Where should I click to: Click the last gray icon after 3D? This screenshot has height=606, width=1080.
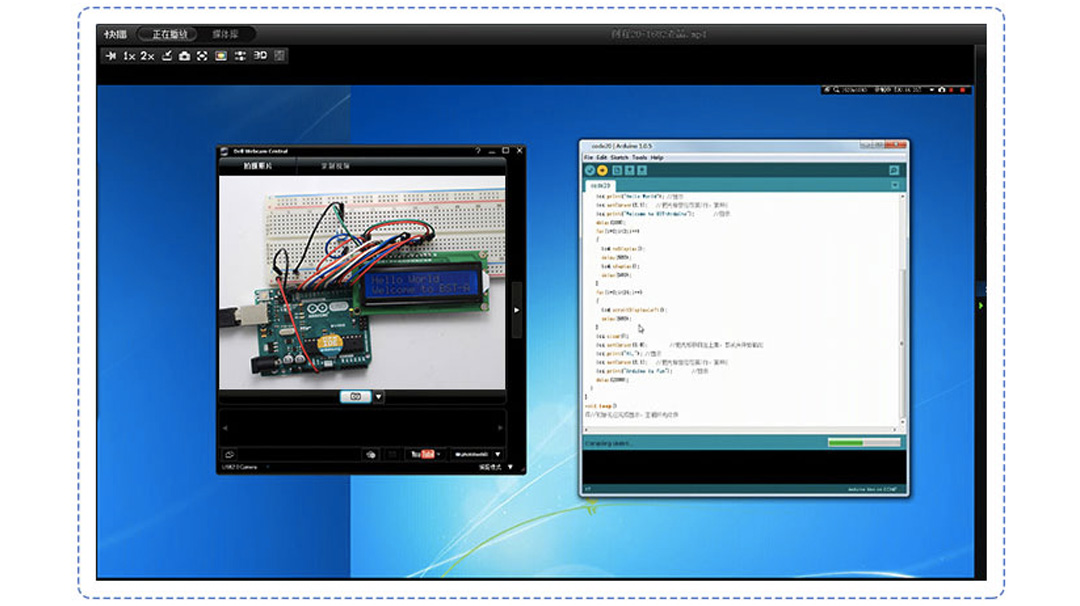click(x=279, y=56)
